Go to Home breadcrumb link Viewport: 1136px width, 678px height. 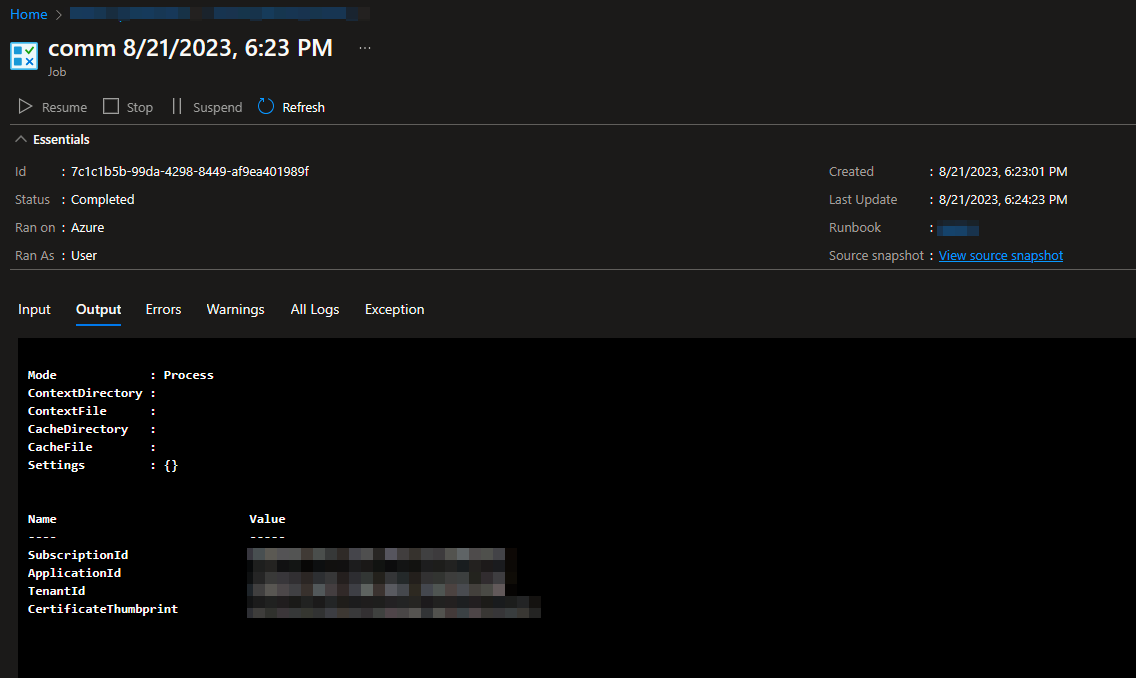(28, 14)
